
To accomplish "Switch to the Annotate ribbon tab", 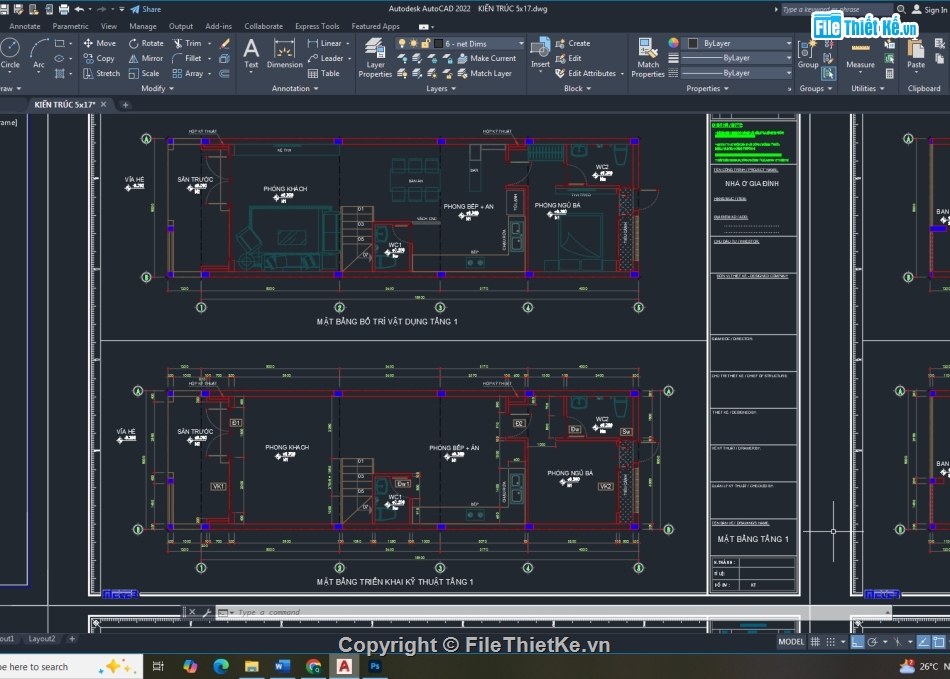I will click(x=24, y=26).
